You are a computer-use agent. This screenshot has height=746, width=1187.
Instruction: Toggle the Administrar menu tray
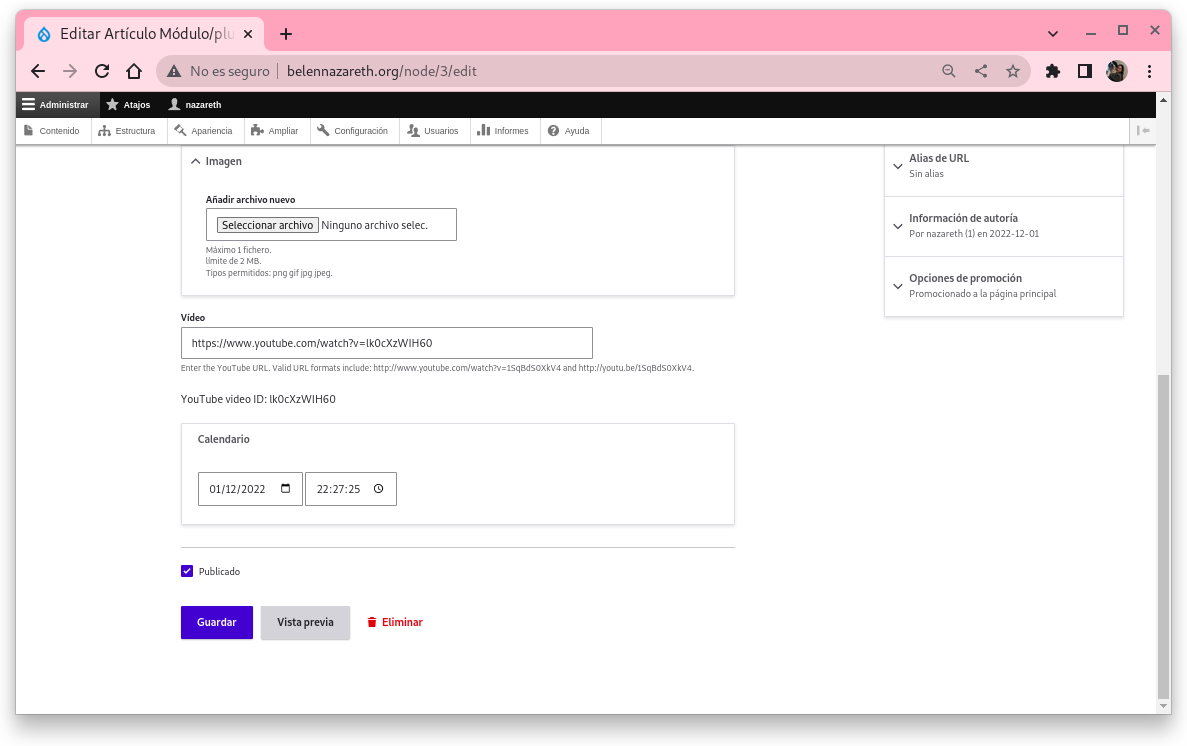click(57, 105)
